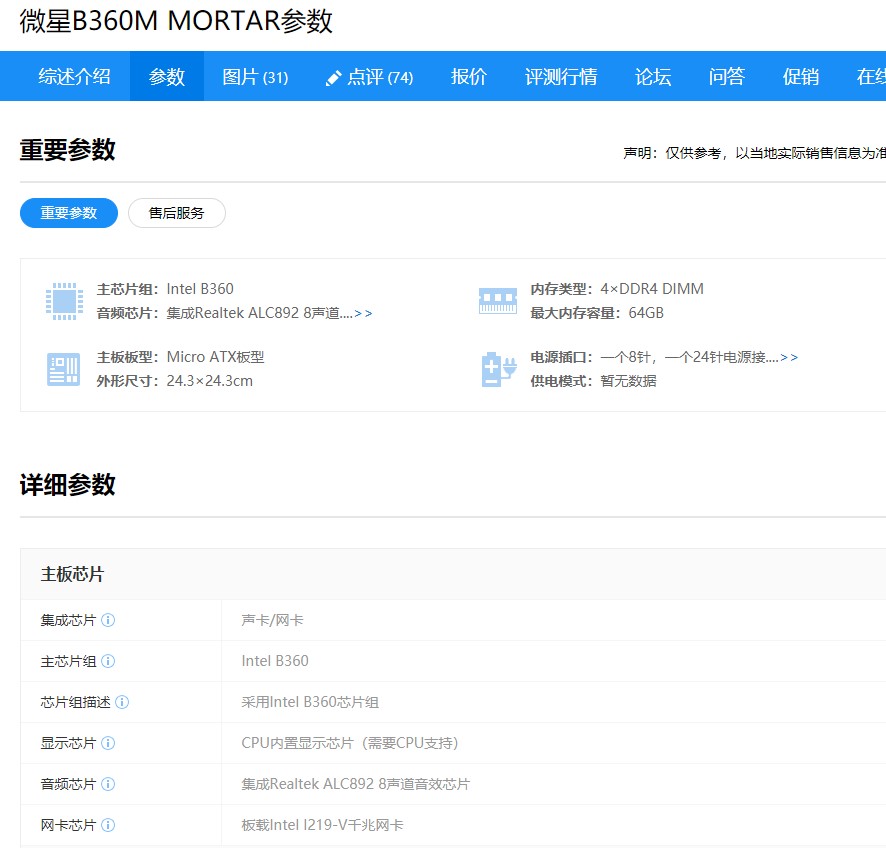The image size is (886, 848).
Task: Open the 点评 (74) tab
Action: (x=370, y=76)
